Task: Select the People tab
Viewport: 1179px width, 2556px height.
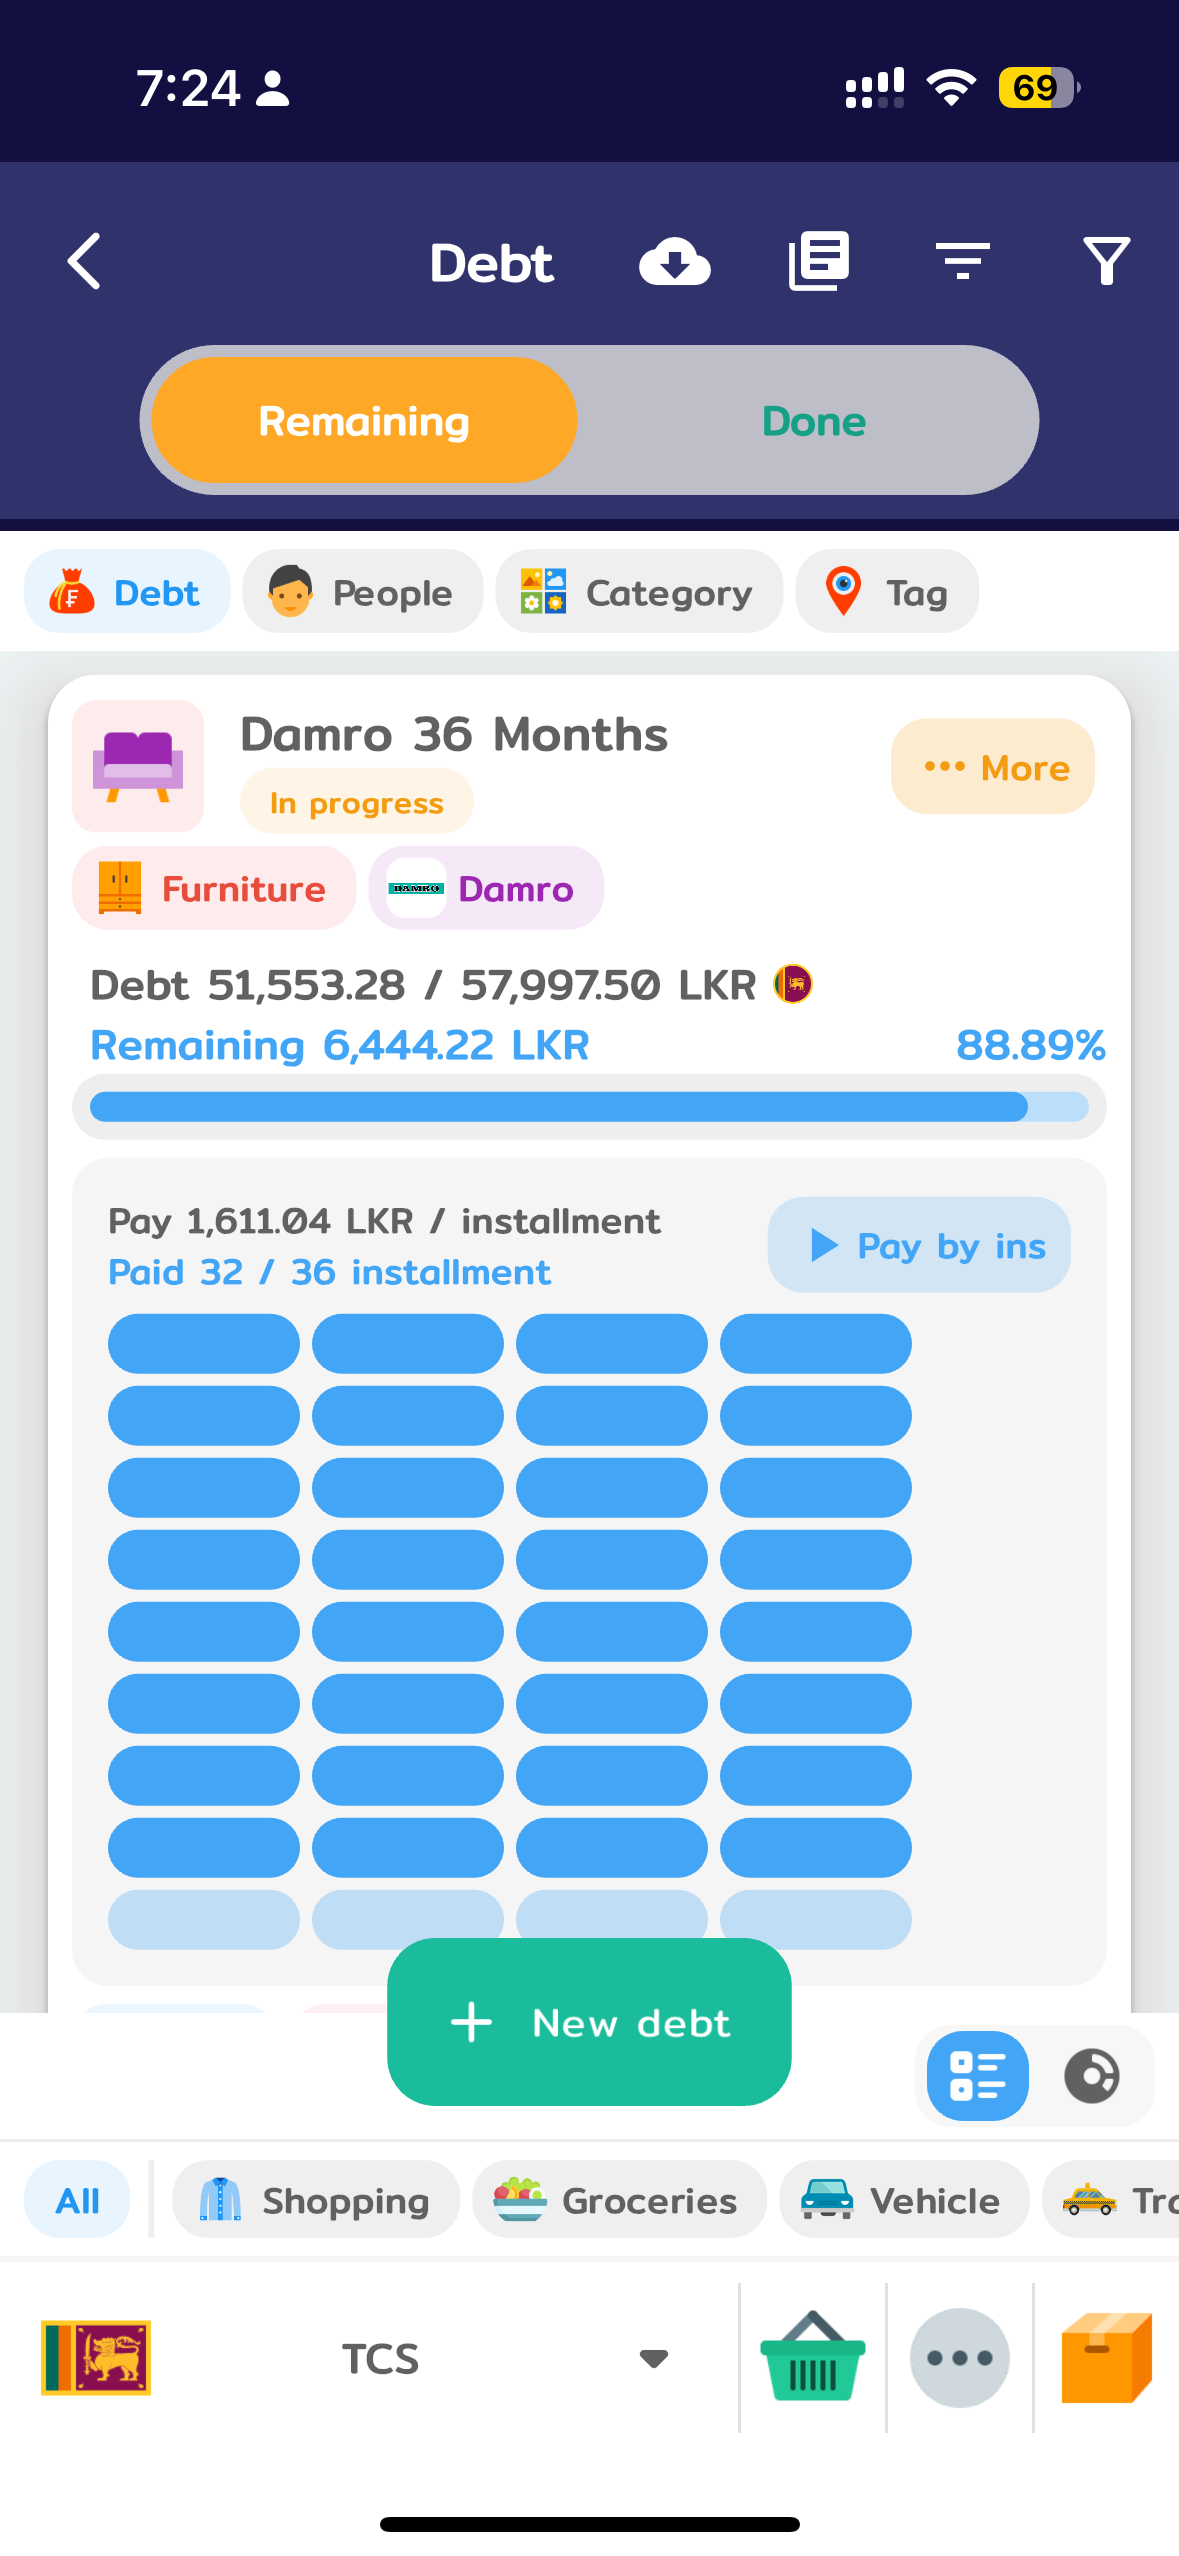Action: click(363, 592)
